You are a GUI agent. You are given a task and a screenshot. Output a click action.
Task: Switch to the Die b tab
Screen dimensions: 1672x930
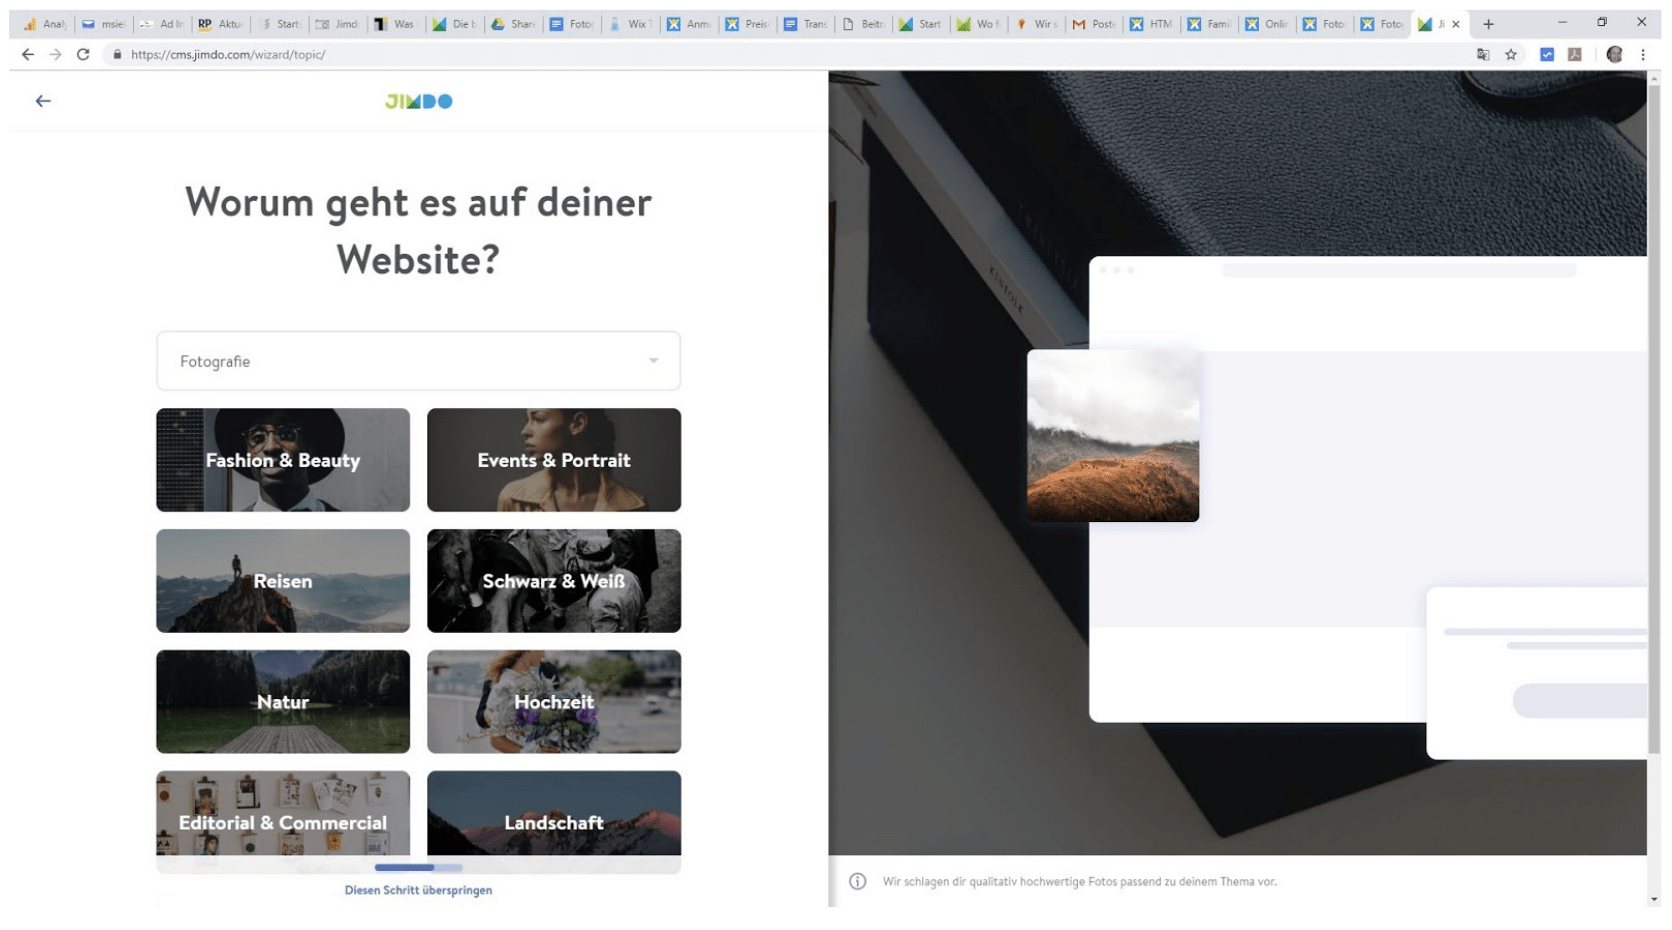[453, 24]
